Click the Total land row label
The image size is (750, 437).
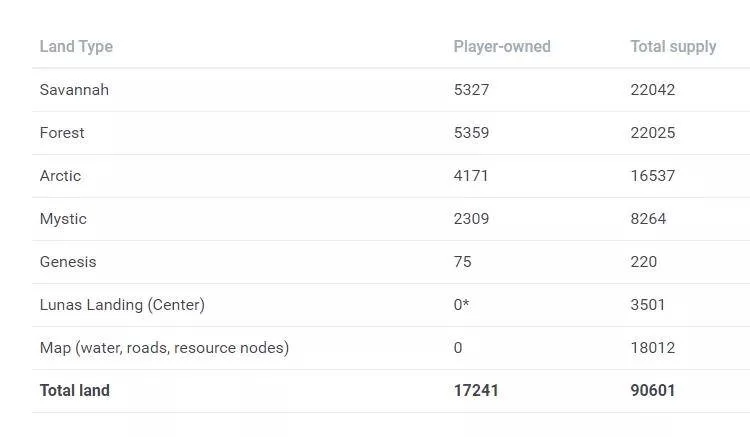pyautogui.click(x=75, y=391)
